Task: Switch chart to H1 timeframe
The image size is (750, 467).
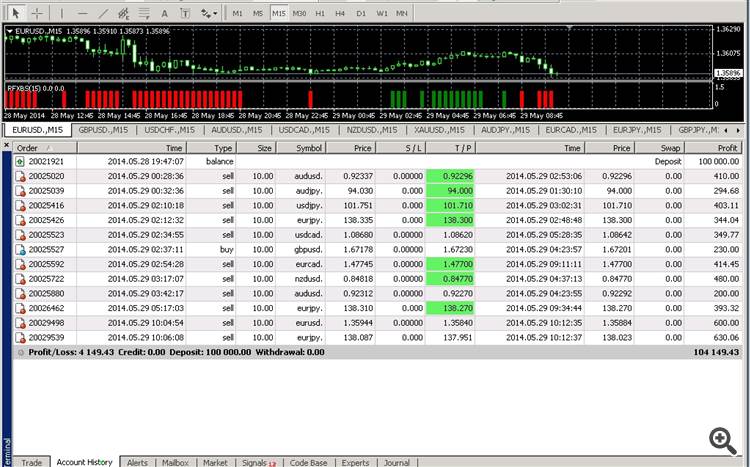Action: click(x=320, y=13)
